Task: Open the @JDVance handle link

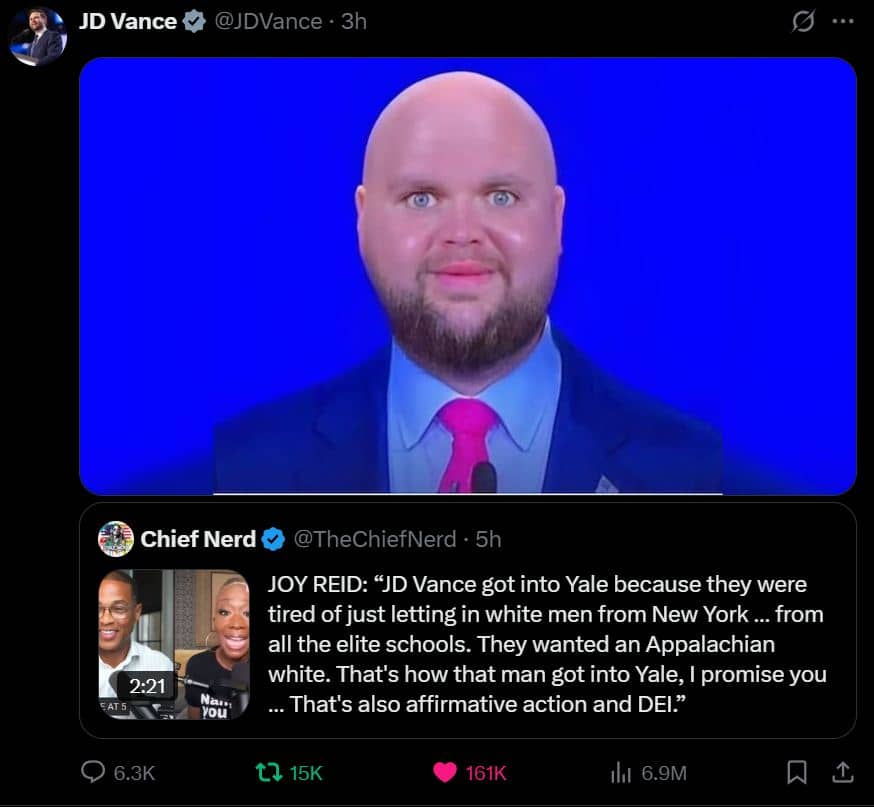Action: pos(268,21)
